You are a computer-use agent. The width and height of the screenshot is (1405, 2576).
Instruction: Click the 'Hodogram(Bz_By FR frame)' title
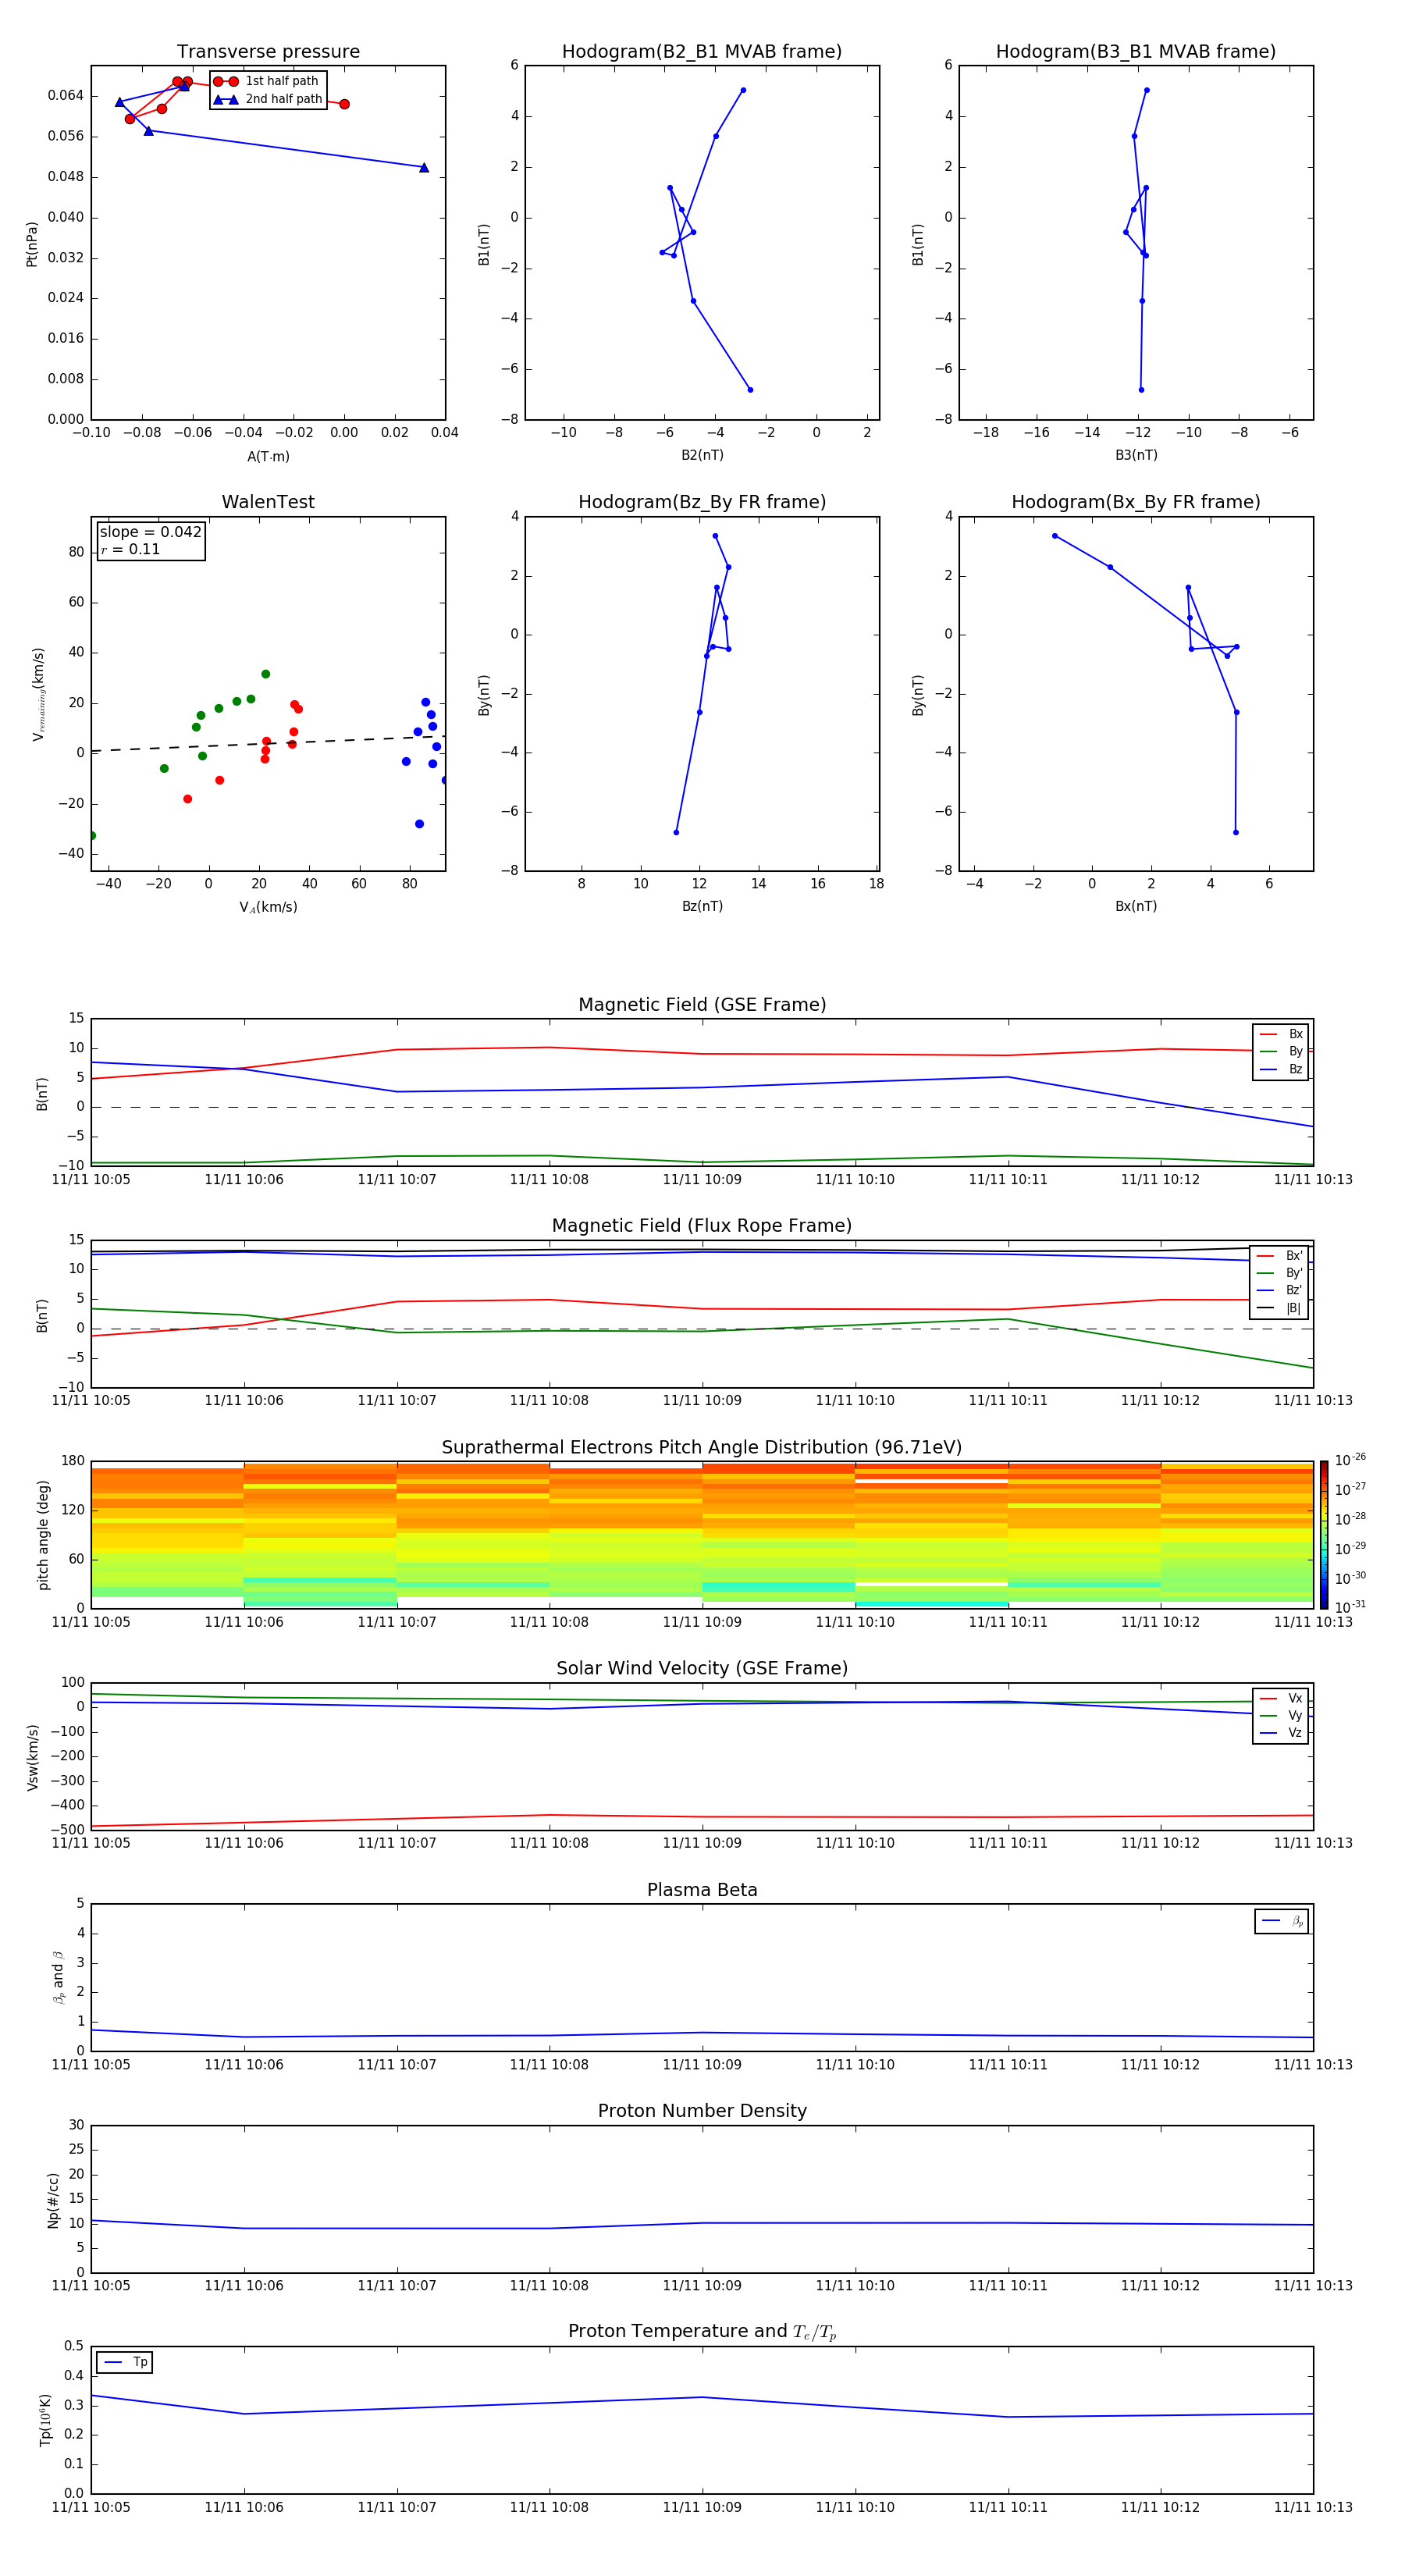click(702, 502)
